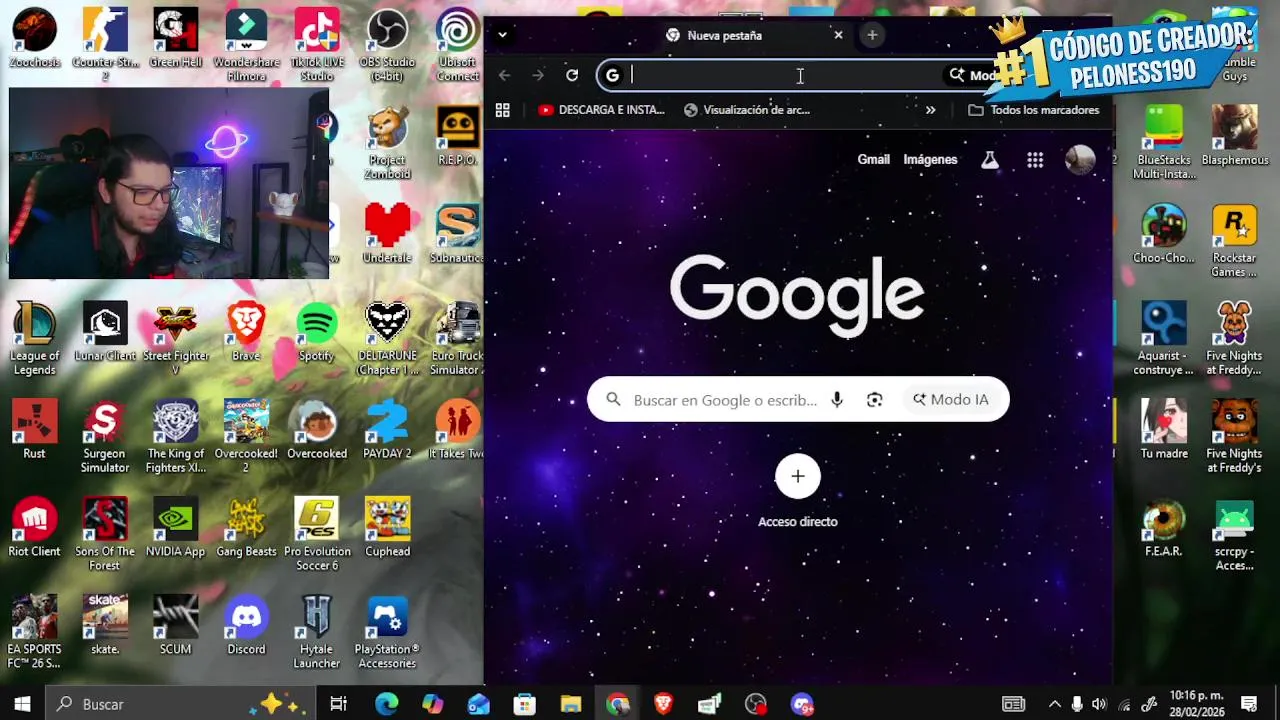This screenshot has width=1280, height=720.
Task: Add Acceso directo shortcut
Action: click(797, 477)
